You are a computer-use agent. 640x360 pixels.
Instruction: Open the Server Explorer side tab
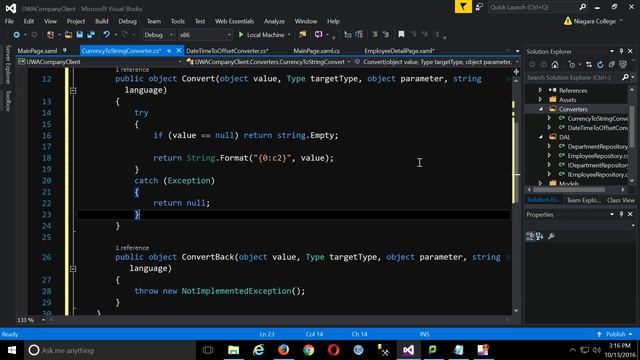[8, 64]
